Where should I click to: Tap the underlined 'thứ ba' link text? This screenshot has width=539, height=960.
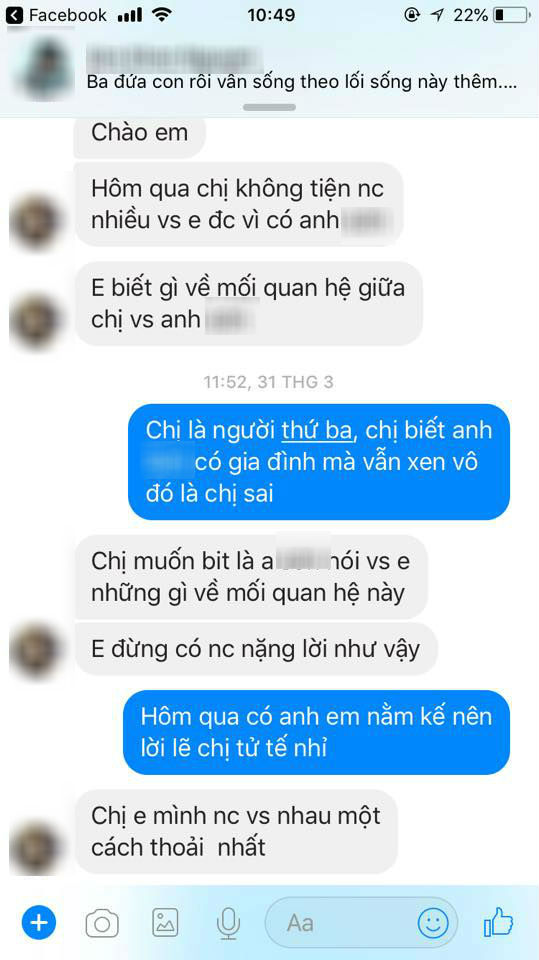pos(317,430)
